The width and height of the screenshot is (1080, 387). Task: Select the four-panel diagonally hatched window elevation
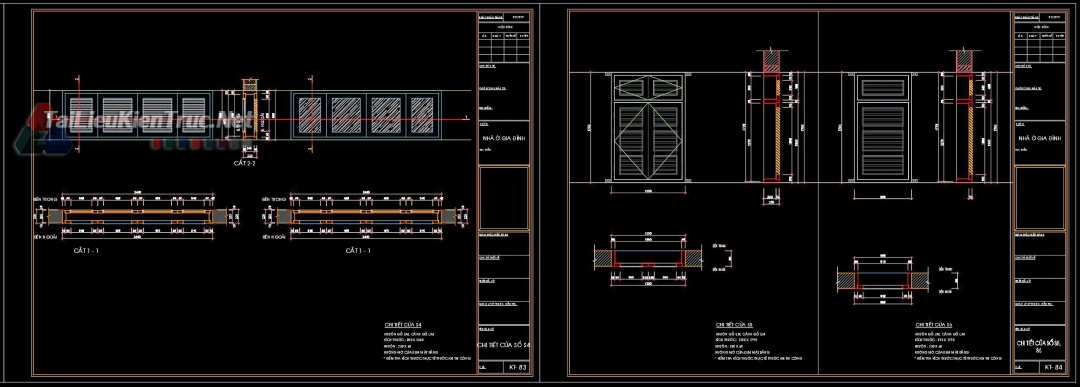tap(366, 114)
